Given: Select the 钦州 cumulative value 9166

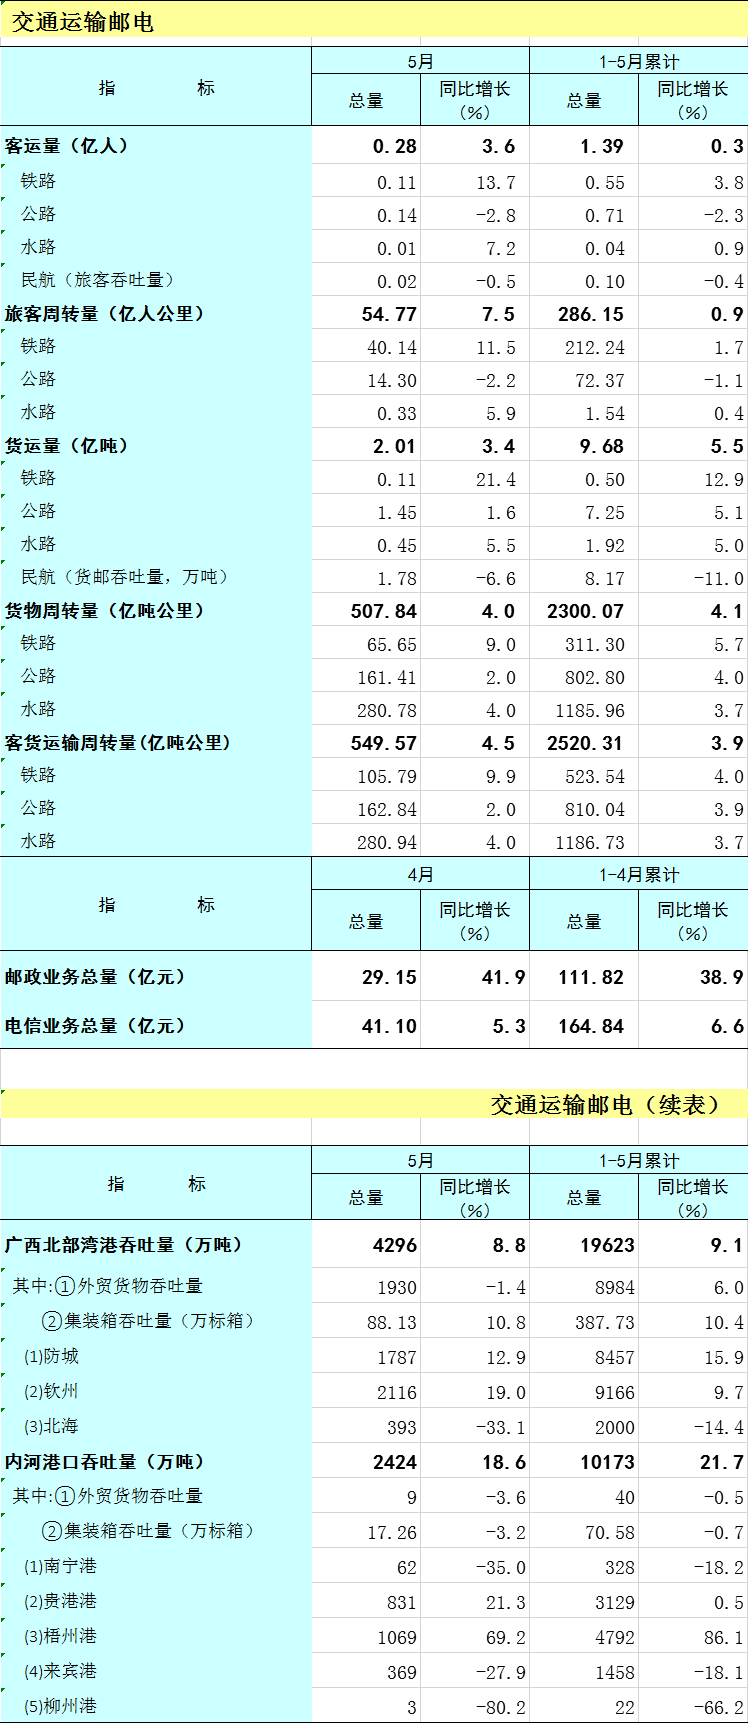Looking at the screenshot, I should [x=615, y=1393].
